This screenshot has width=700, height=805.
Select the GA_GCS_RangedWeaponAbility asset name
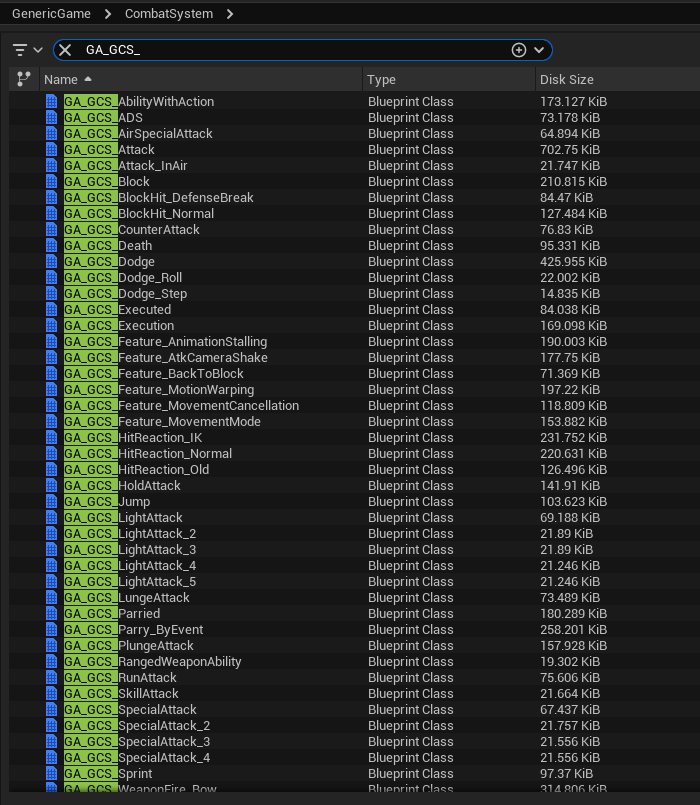[153, 662]
